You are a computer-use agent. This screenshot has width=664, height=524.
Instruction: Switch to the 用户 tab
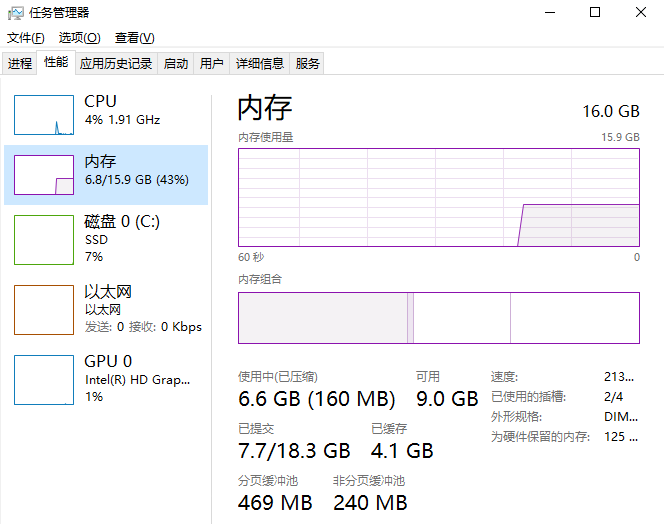[x=211, y=64]
